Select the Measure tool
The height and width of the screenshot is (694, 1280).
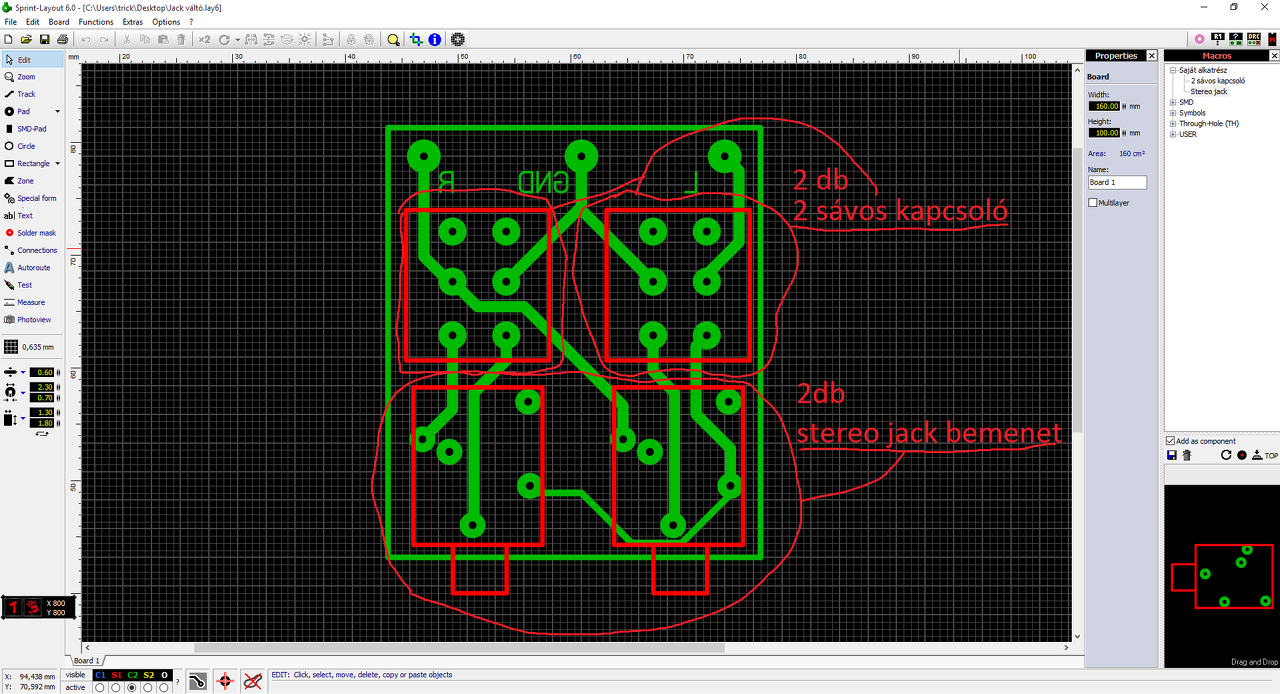tap(30, 302)
